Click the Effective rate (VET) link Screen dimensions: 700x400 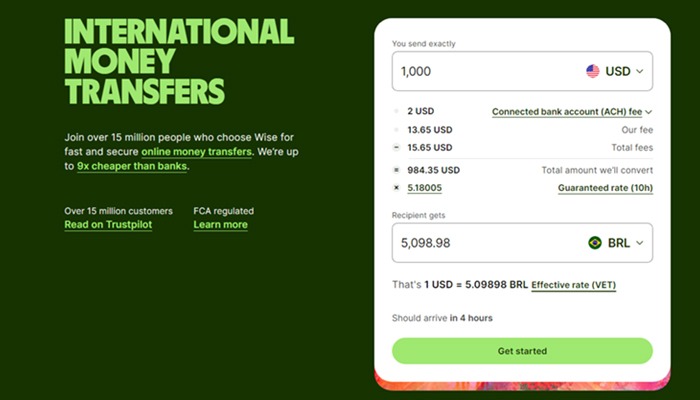[574, 285]
